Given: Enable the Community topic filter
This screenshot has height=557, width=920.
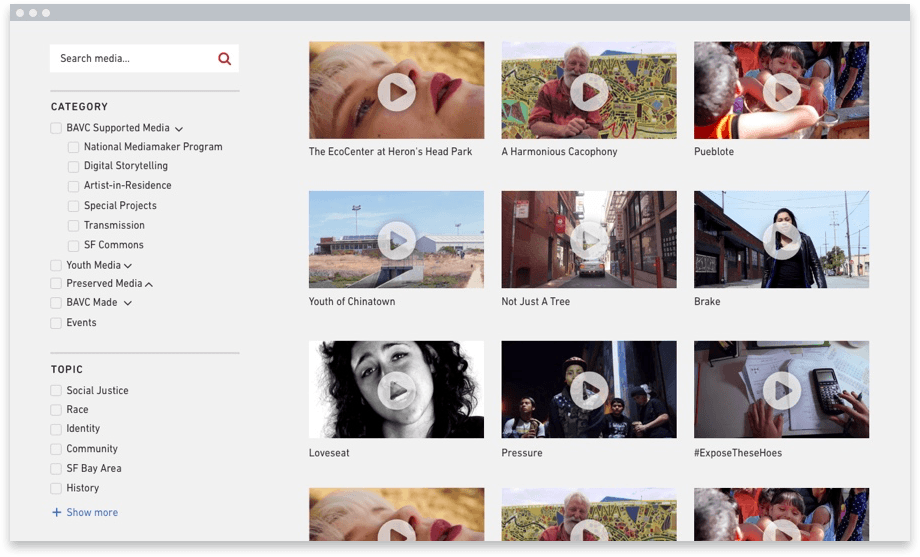Looking at the screenshot, I should (56, 449).
